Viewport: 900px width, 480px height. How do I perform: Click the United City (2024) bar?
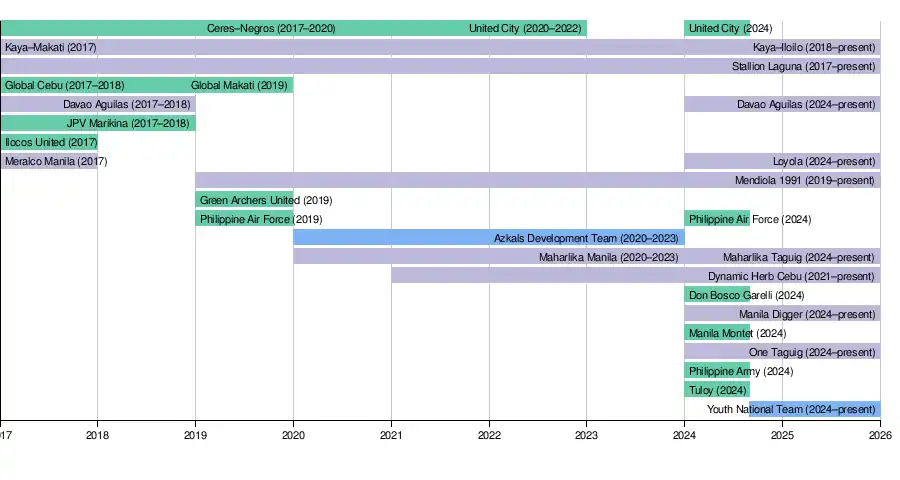click(716, 28)
